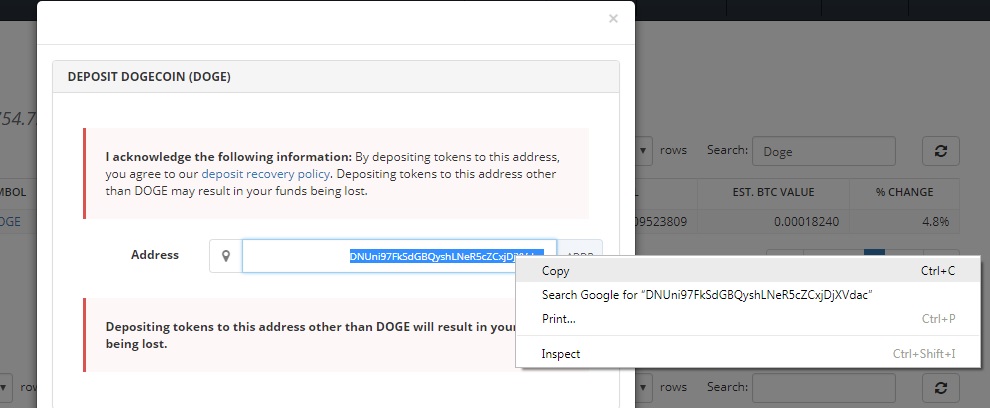This screenshot has height=408, width=990.
Task: Choose Inspect in the context menu
Action: pos(748,354)
